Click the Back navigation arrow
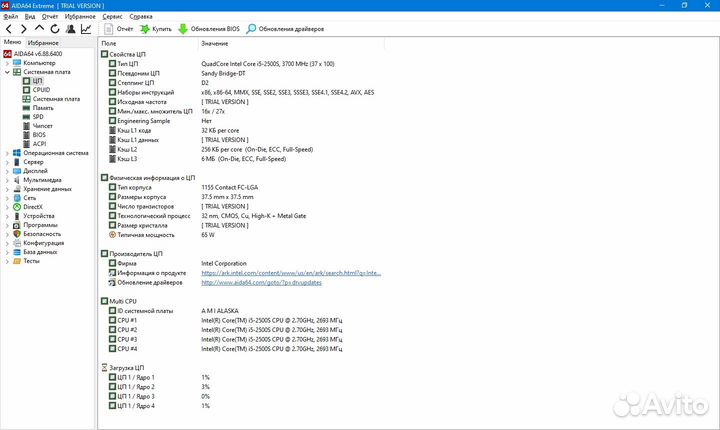This screenshot has width=720, height=430. 9,29
